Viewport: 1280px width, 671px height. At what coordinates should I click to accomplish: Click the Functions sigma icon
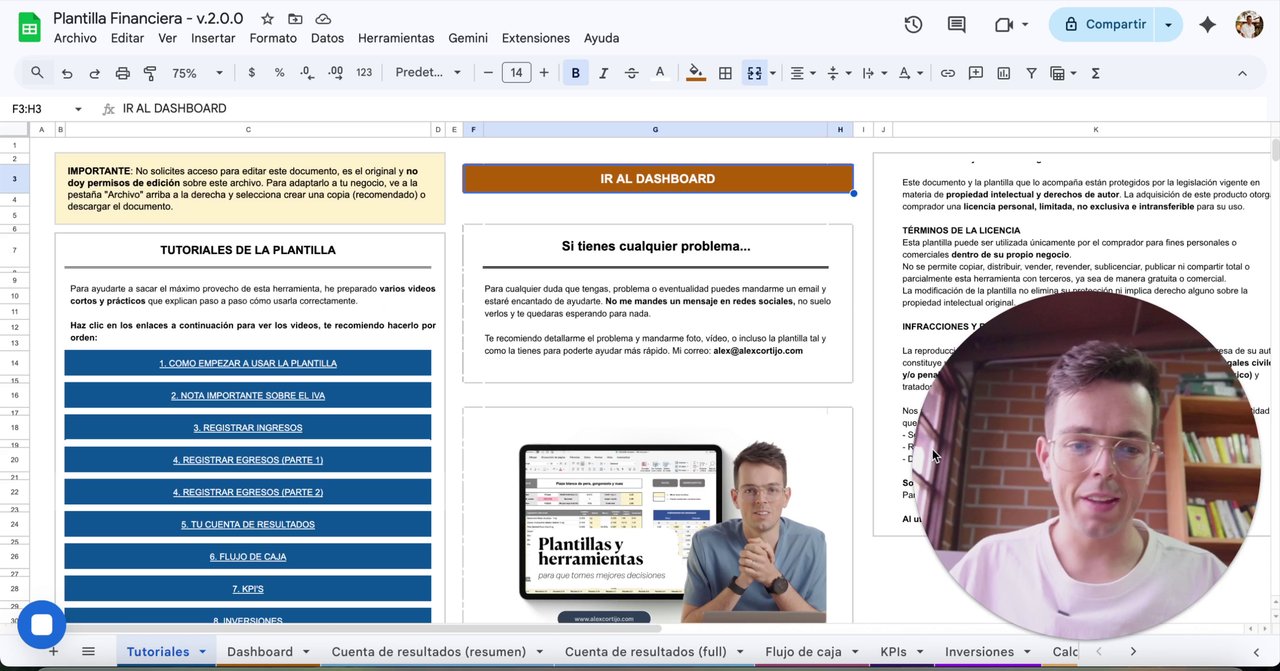pyautogui.click(x=1095, y=73)
